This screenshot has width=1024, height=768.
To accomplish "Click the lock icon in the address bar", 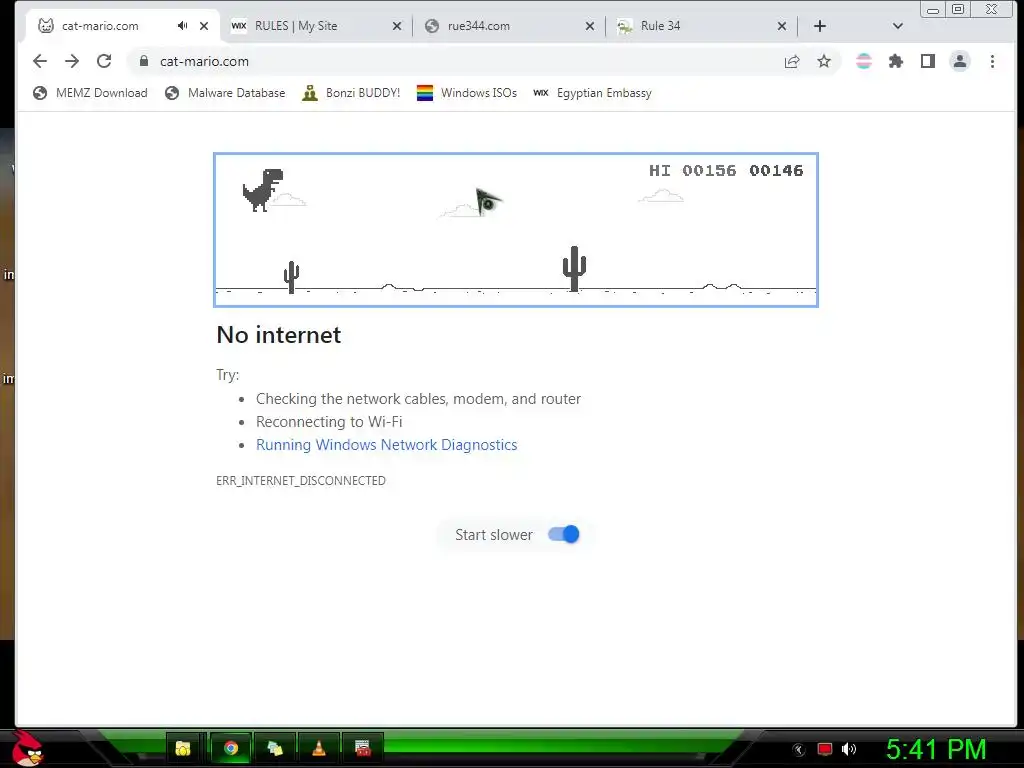I will (x=144, y=61).
